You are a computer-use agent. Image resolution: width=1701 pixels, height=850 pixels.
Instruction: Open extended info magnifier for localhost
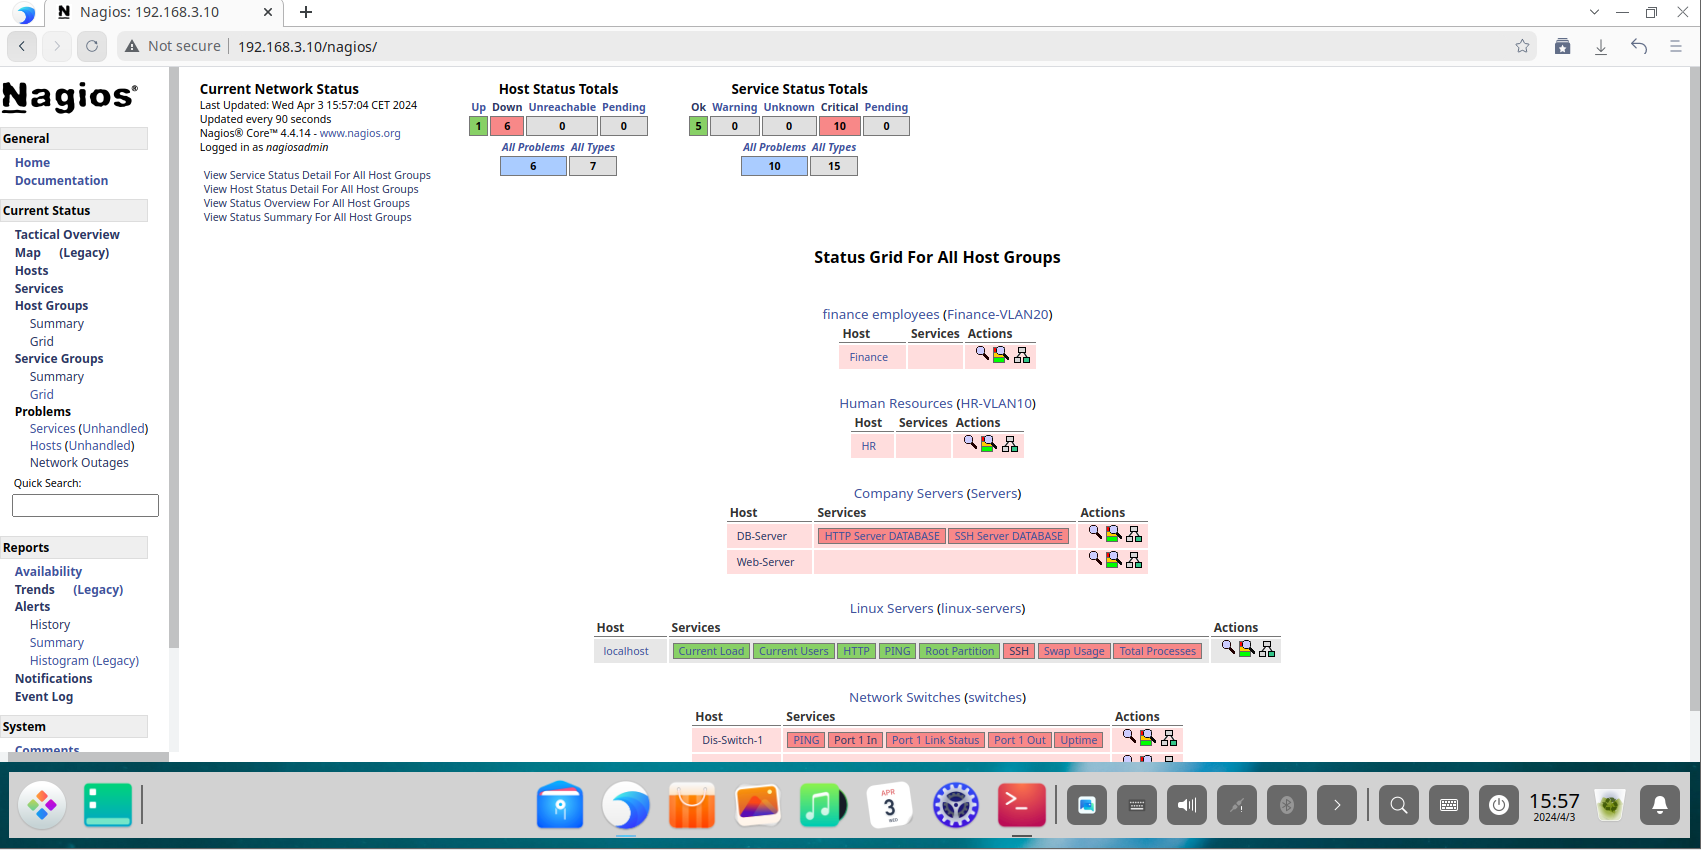[1228, 648]
